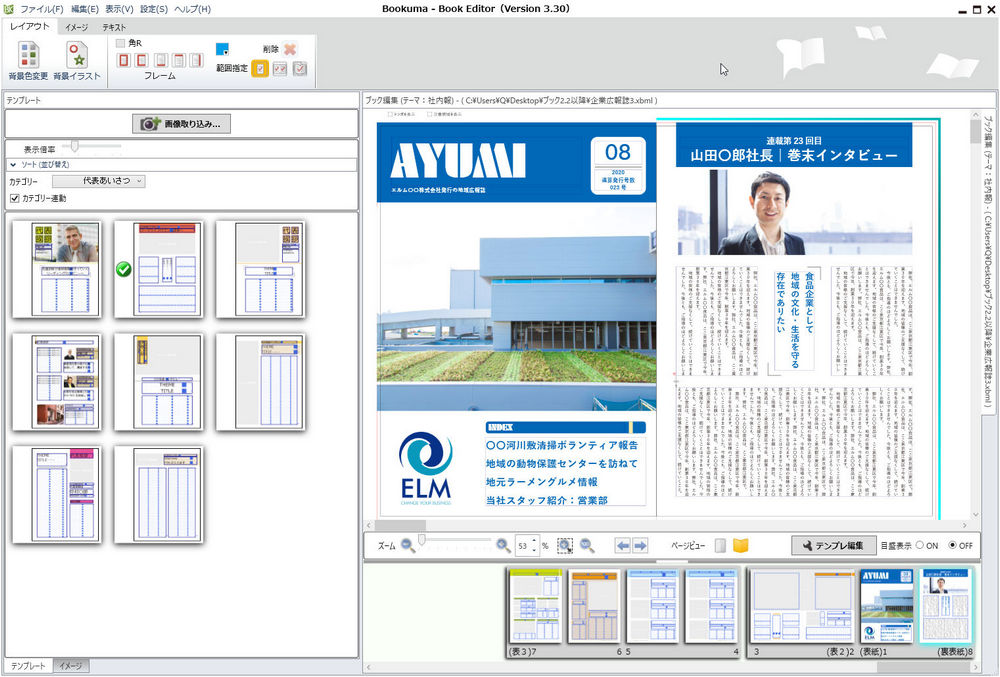Switch to single page view icon
This screenshot has height=677, width=1000.
(720, 546)
